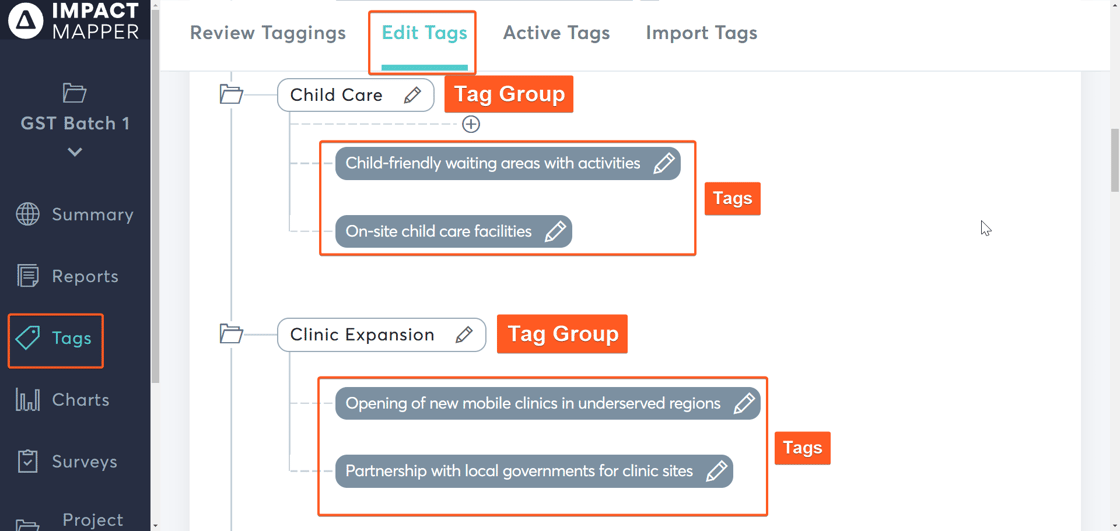The height and width of the screenshot is (531, 1120).
Task: Open the Active Tags tab
Action: [x=556, y=33]
